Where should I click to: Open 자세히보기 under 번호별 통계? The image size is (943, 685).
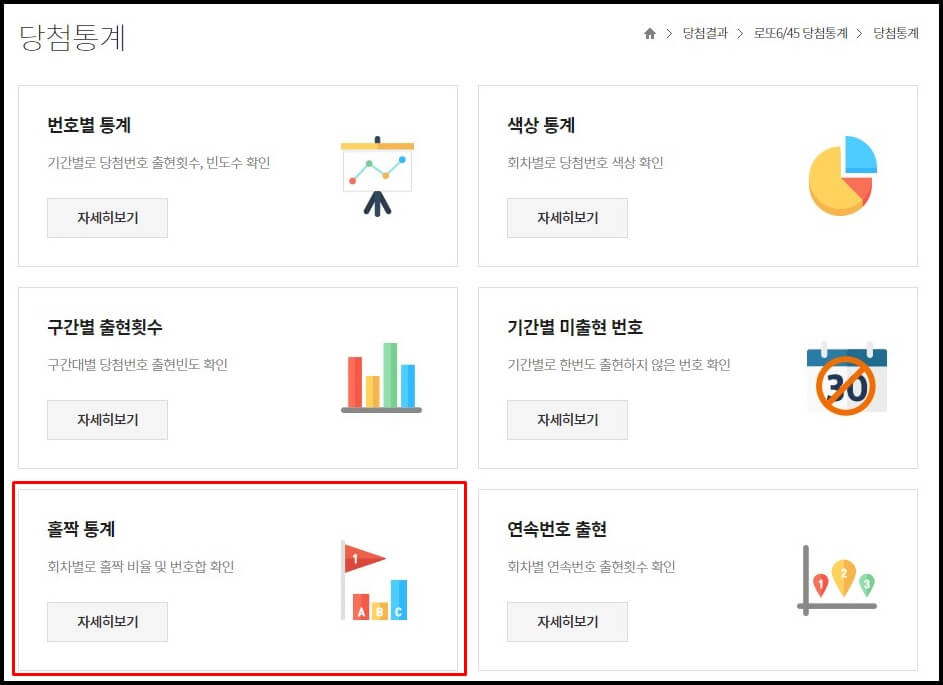click(108, 218)
